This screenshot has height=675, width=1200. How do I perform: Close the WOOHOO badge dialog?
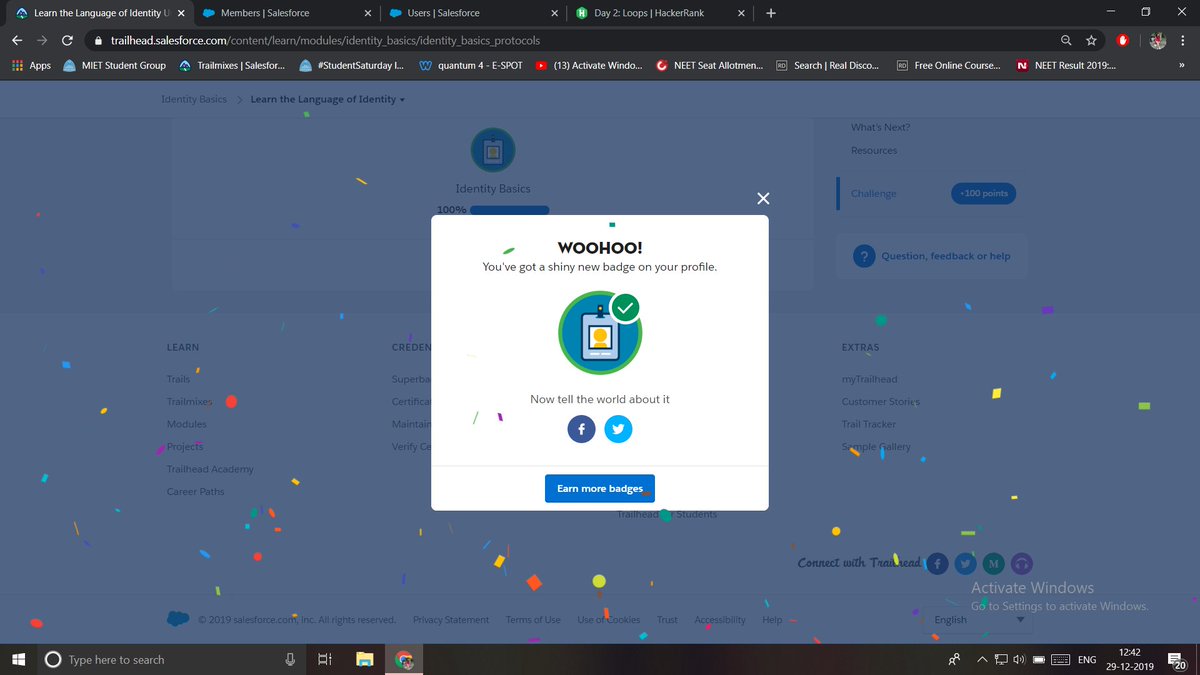[763, 199]
